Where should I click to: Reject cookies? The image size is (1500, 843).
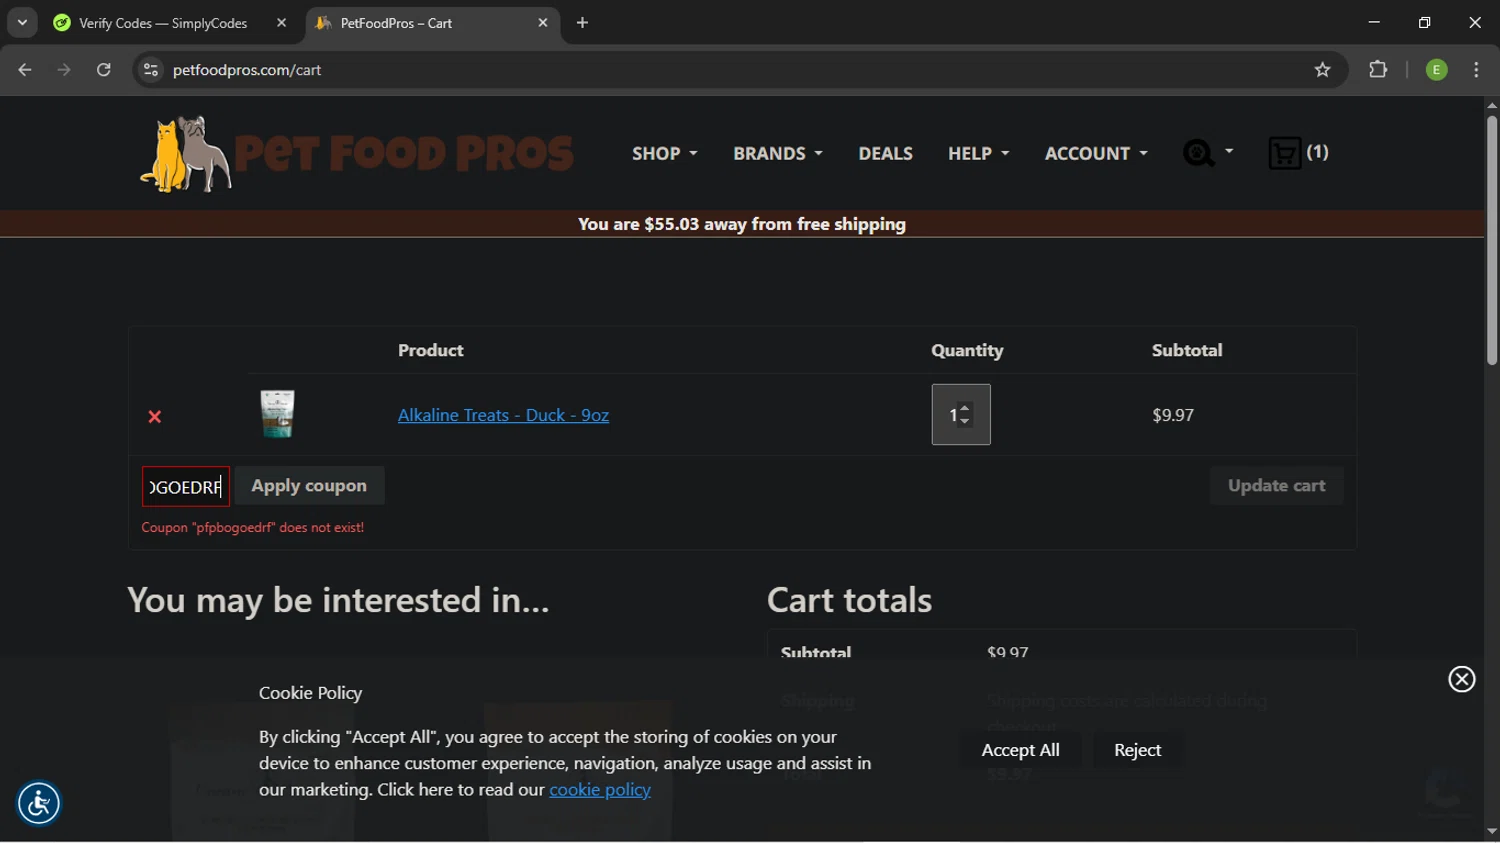tap(1137, 750)
